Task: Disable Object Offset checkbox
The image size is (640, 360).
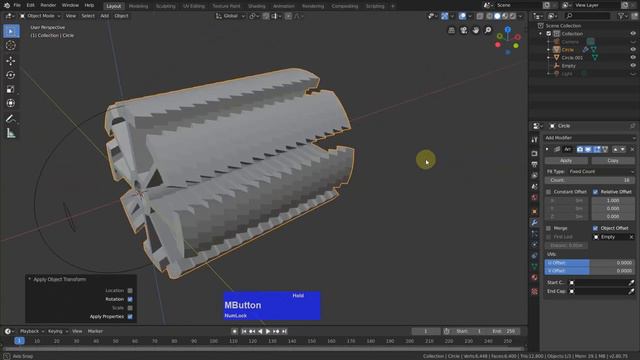Action: pos(595,228)
